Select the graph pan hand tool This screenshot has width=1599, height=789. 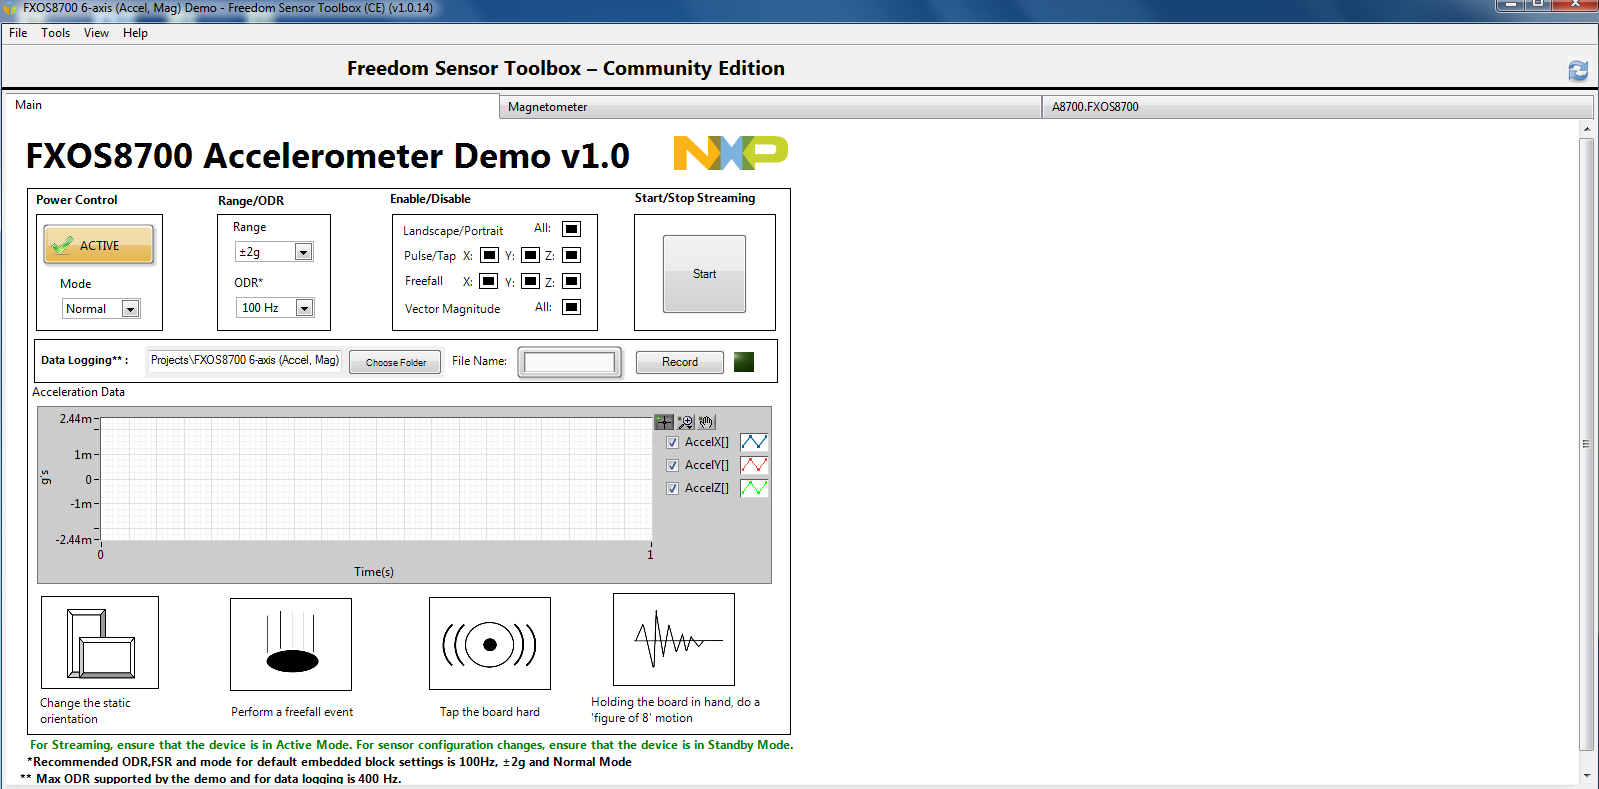pyautogui.click(x=706, y=422)
